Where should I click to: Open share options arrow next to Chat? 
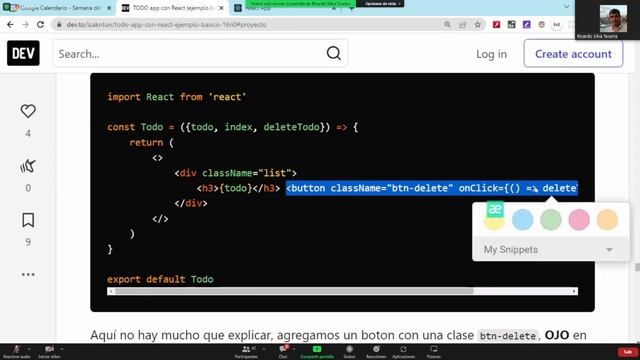tap(294, 349)
